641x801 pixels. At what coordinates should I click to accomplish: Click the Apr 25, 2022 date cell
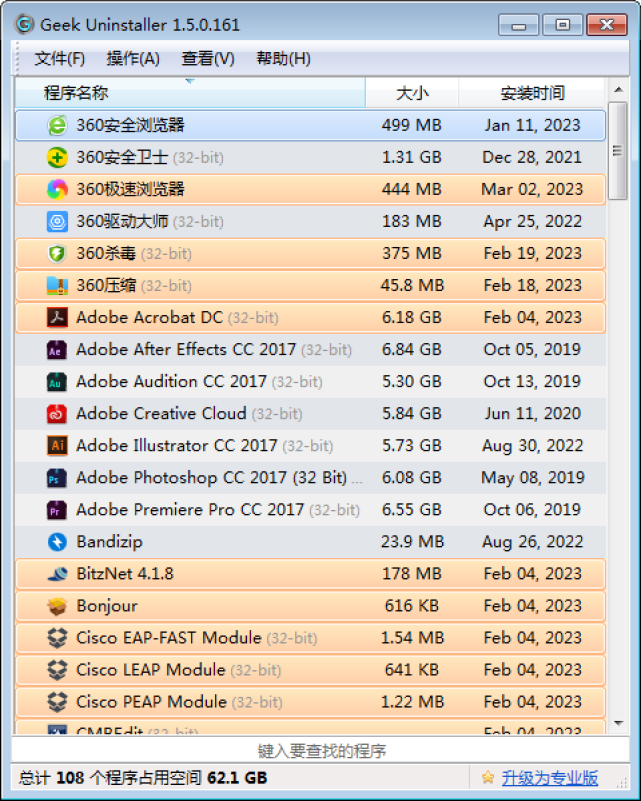click(x=533, y=222)
